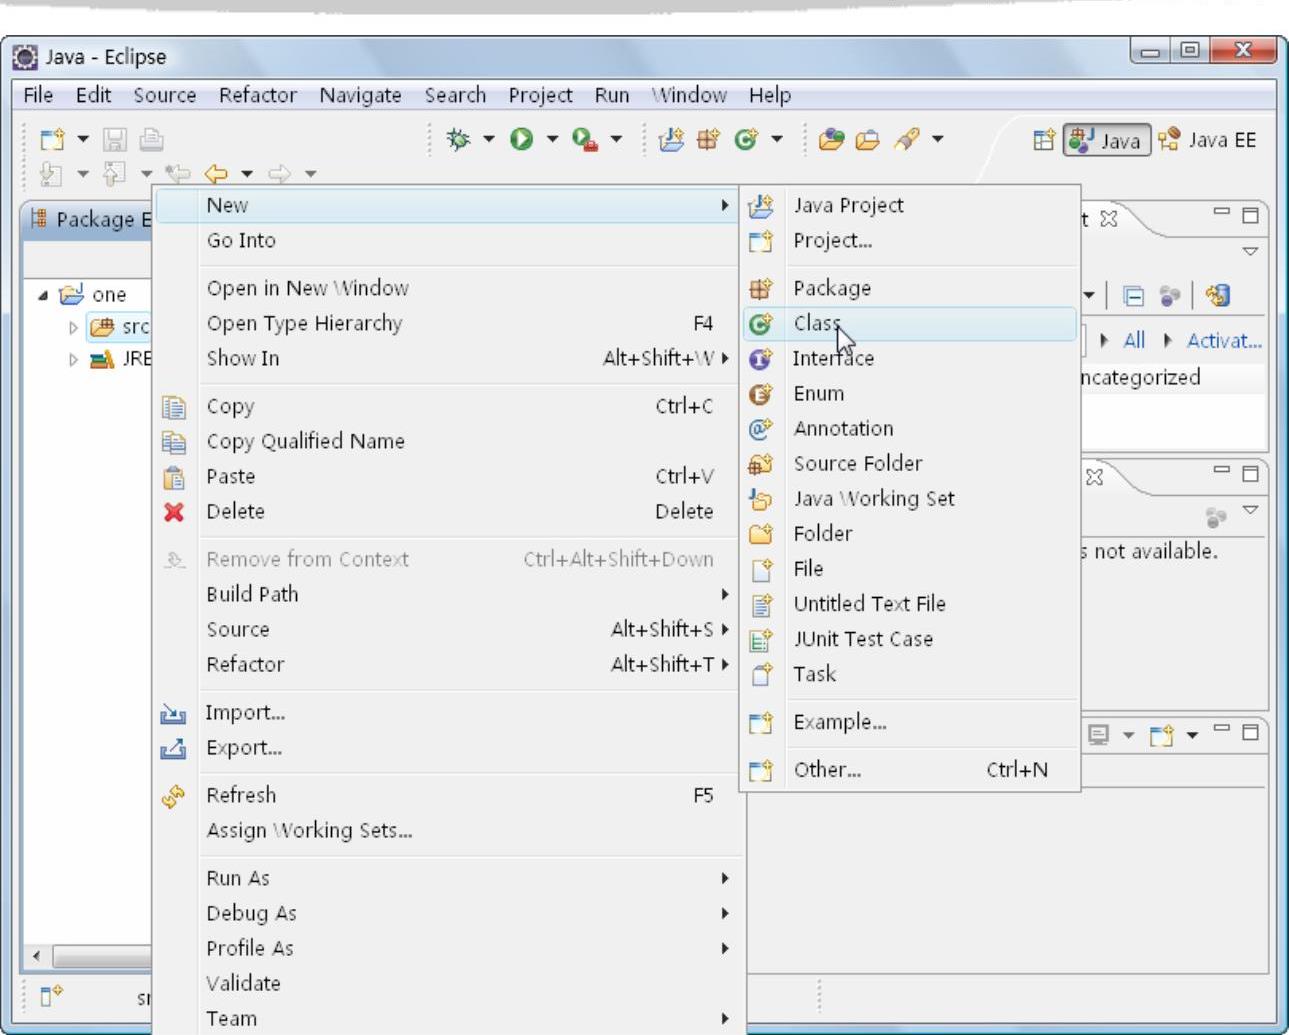Image resolution: width=1289 pixels, height=1035 pixels.
Task: Collapse the 'one' project tree node
Action: click(x=43, y=295)
